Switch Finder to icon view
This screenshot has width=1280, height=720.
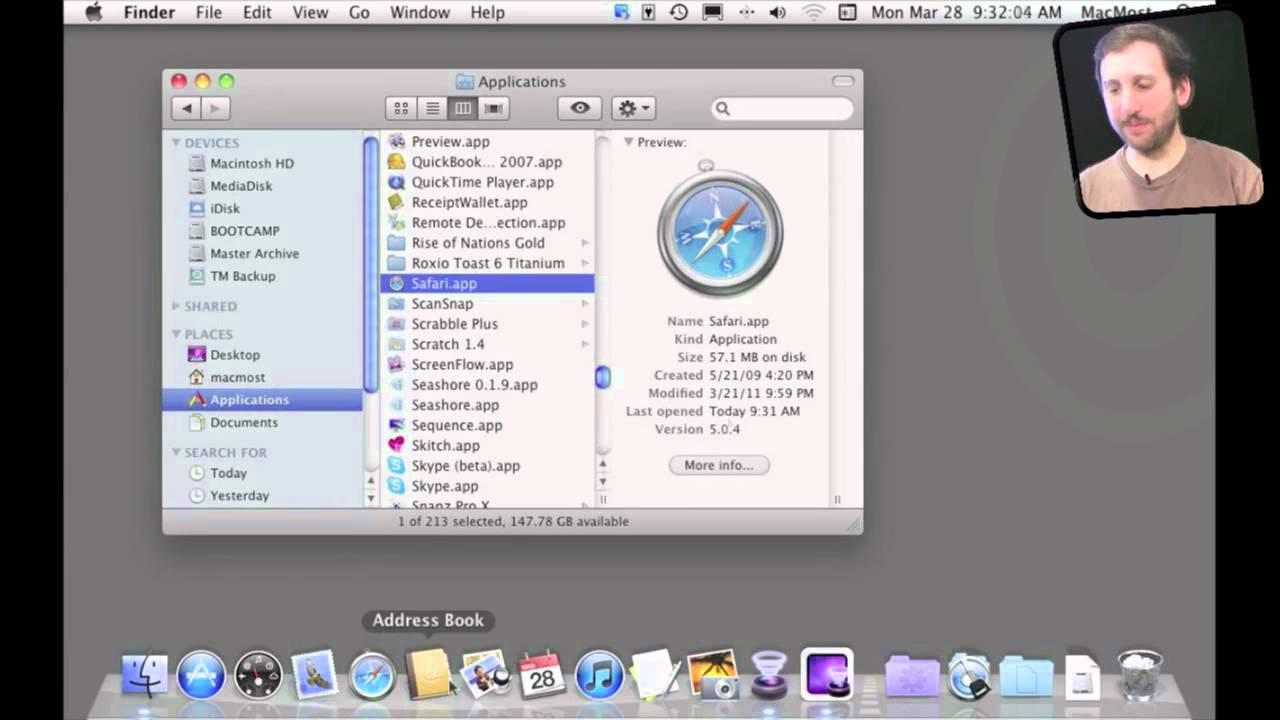[x=401, y=108]
